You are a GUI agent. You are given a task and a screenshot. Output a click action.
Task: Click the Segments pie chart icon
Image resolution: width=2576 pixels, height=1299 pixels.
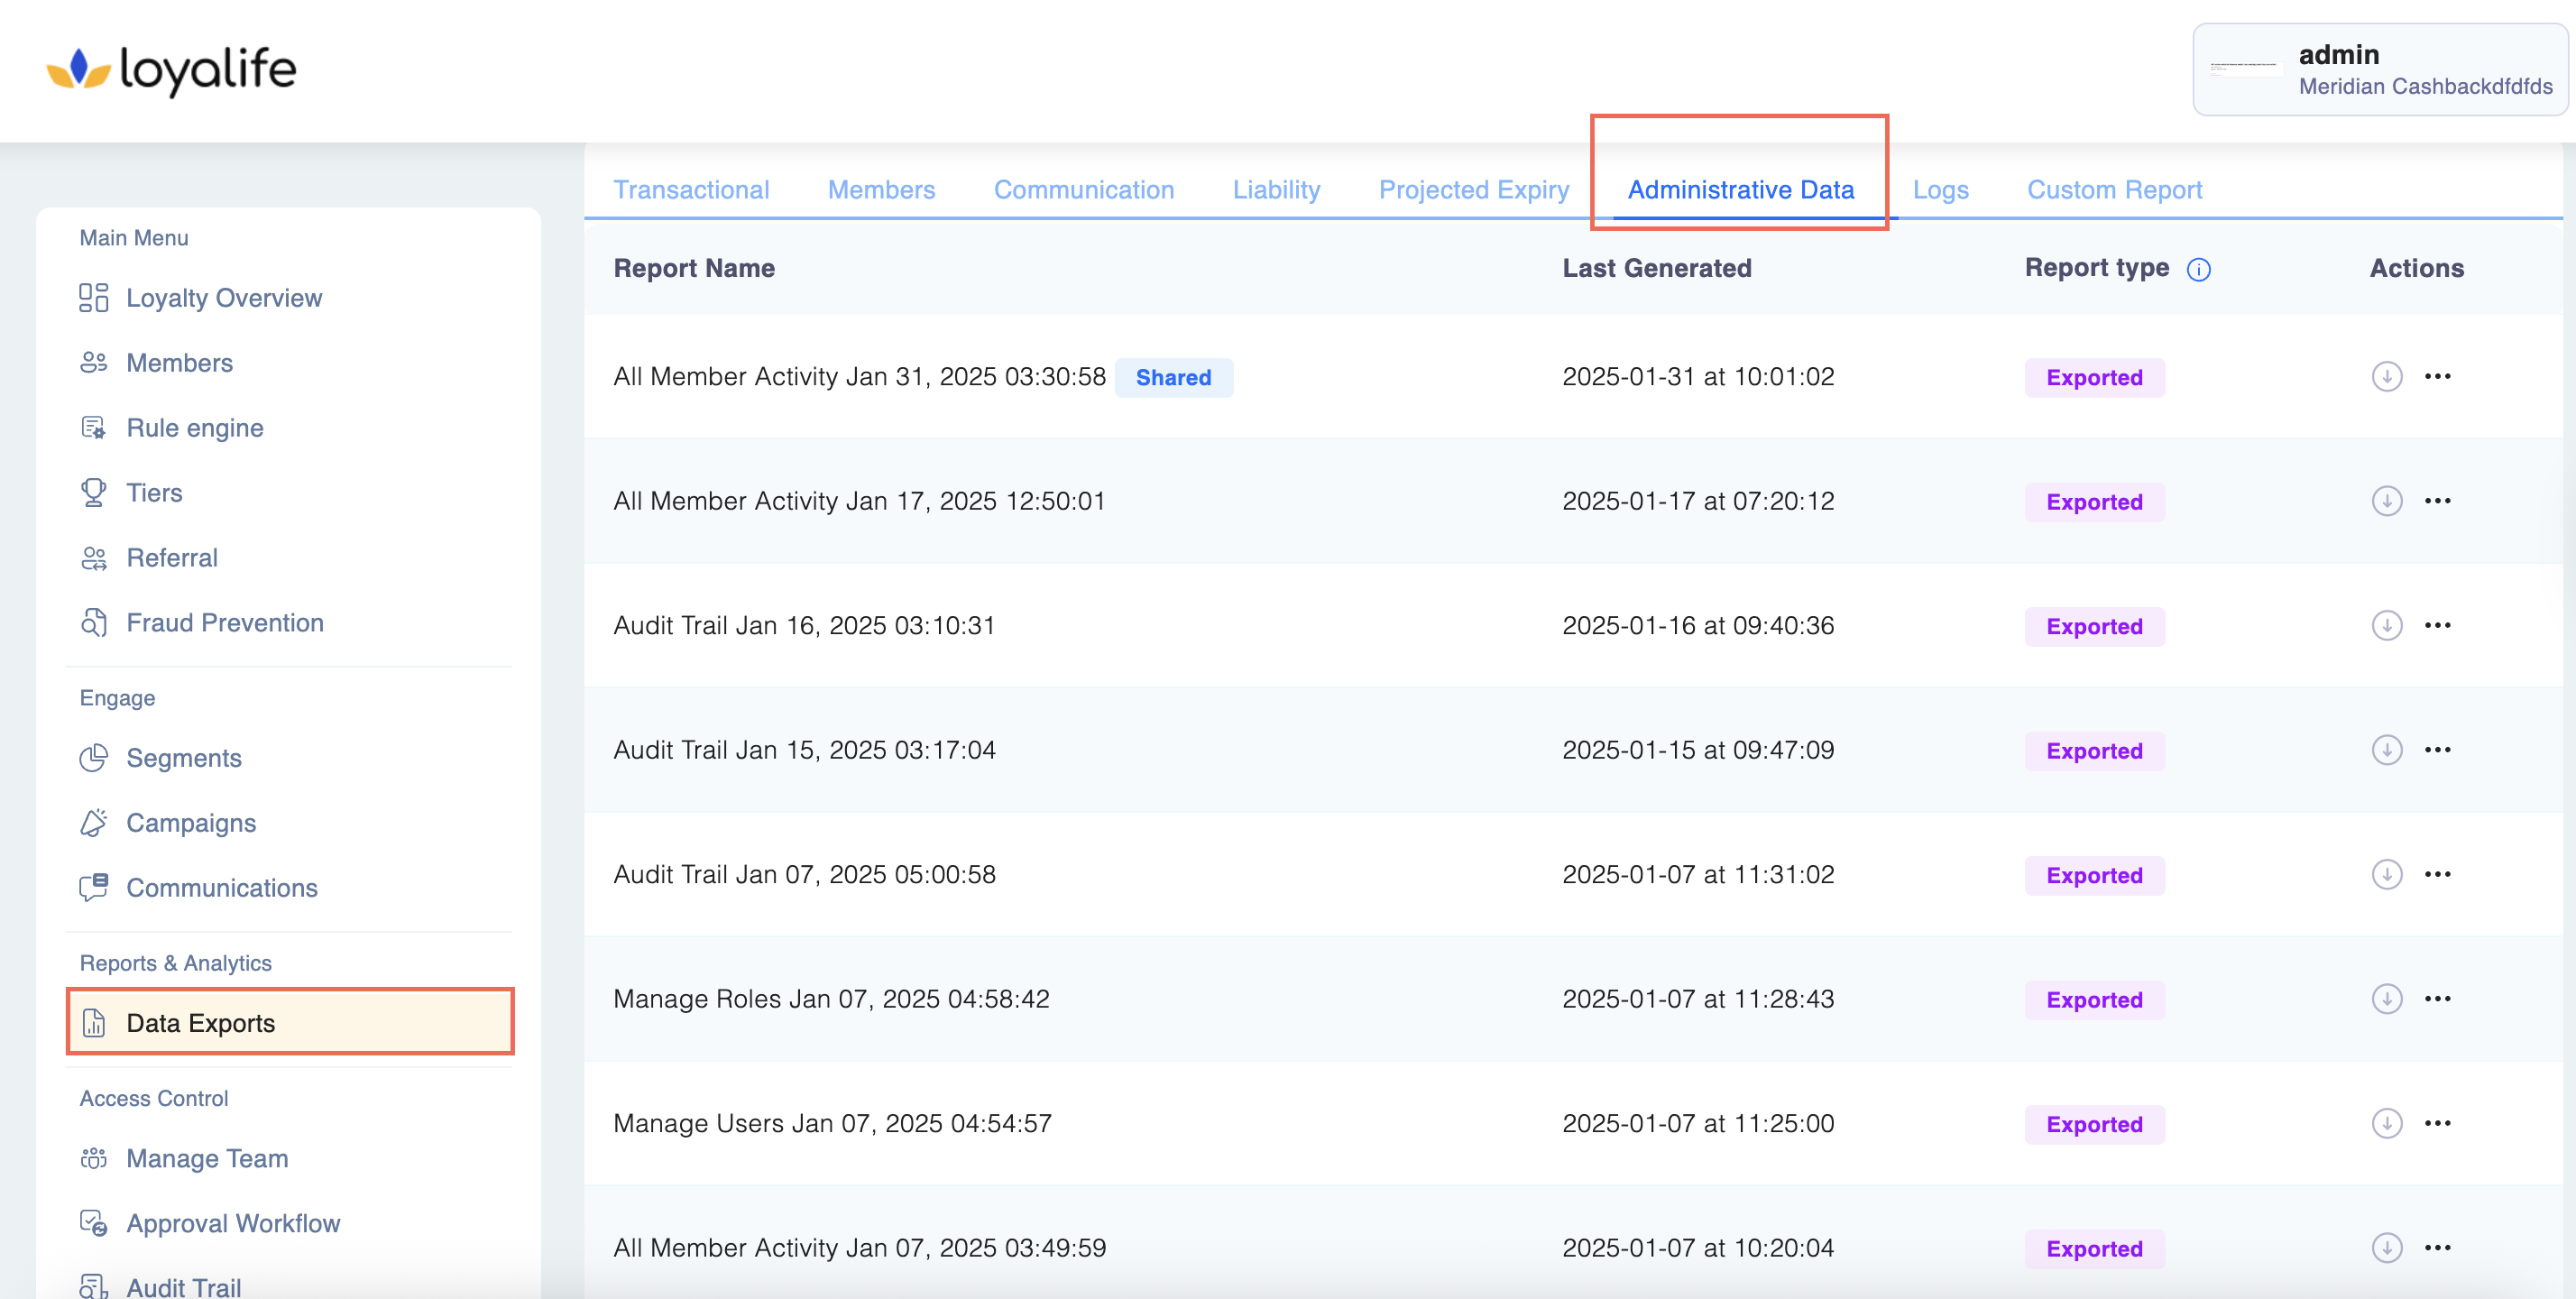click(x=93, y=758)
